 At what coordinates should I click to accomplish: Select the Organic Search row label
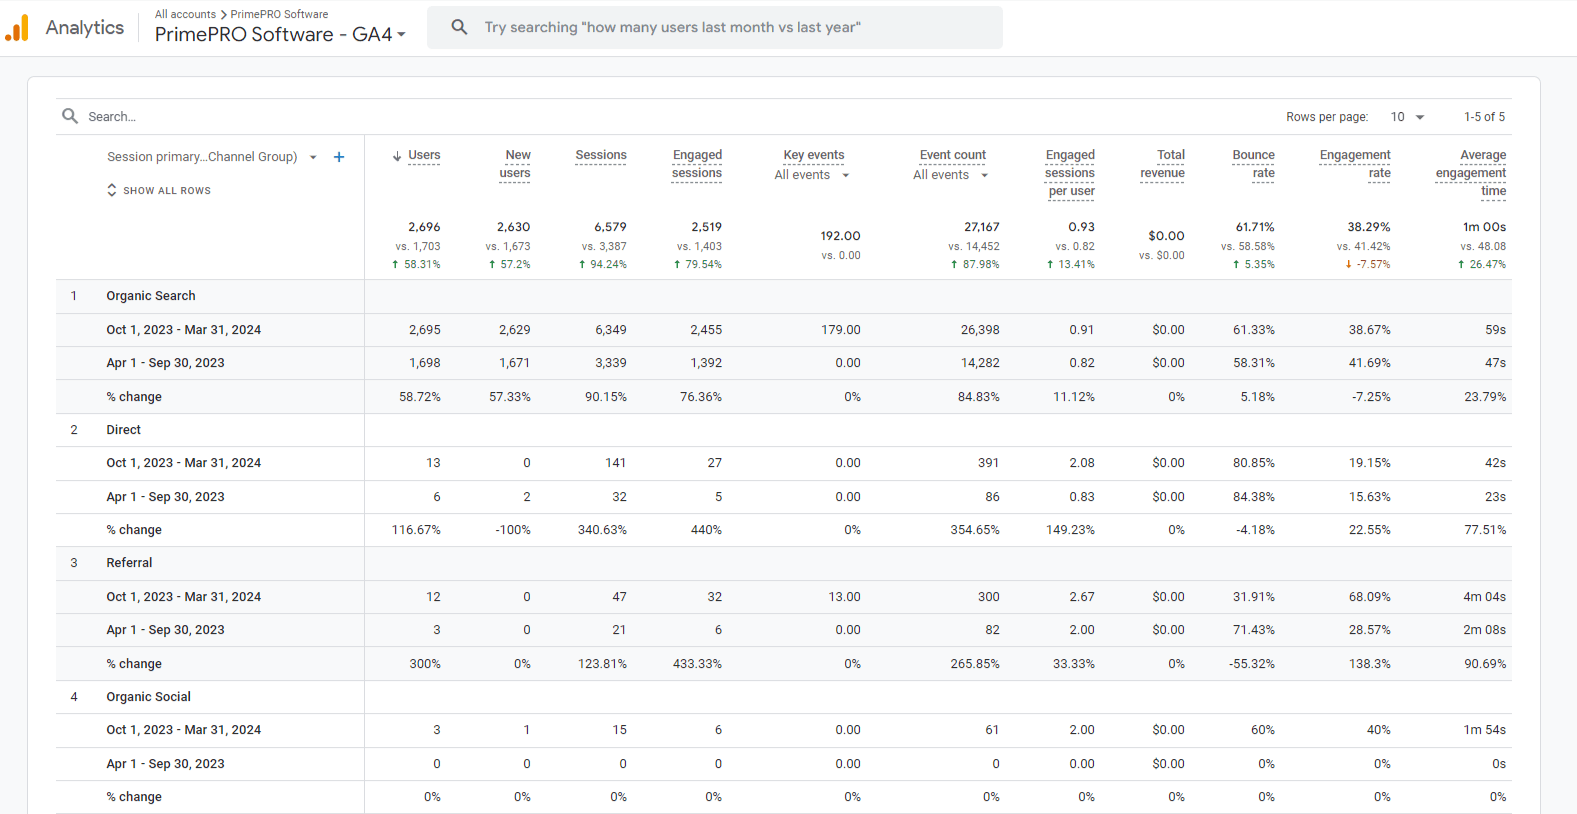point(151,296)
